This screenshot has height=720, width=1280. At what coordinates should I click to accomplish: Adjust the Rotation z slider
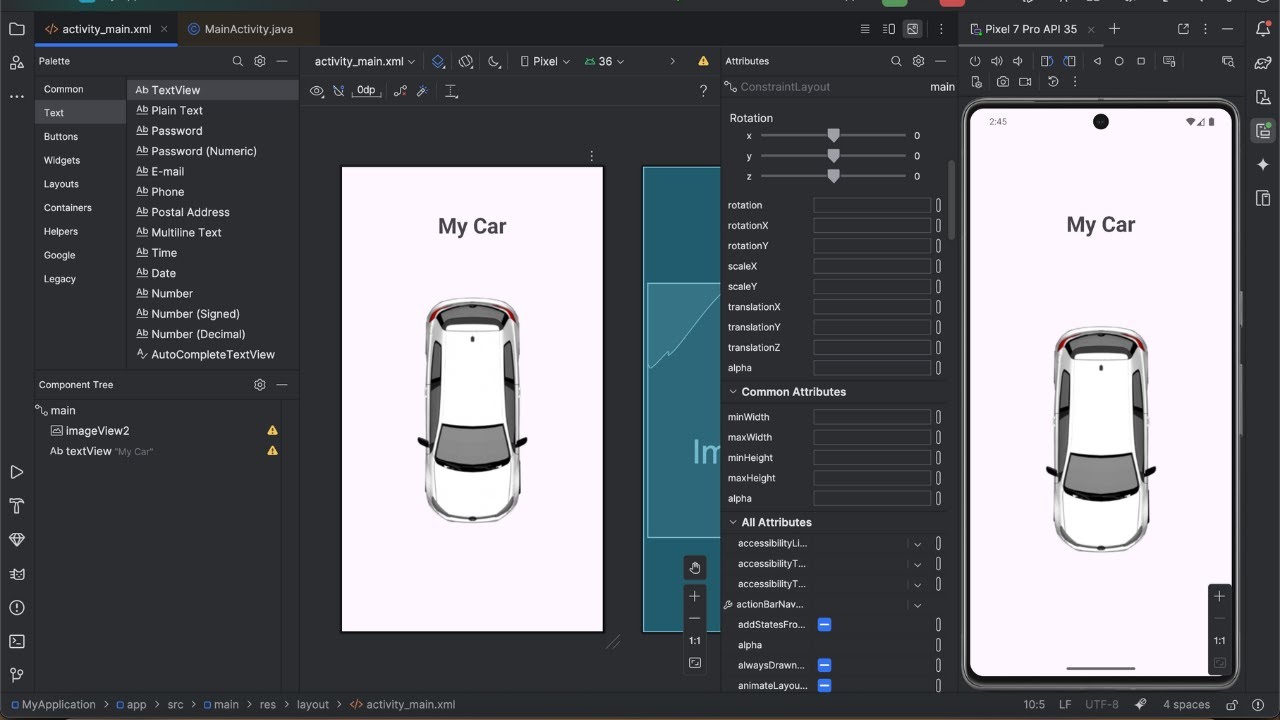coord(833,176)
